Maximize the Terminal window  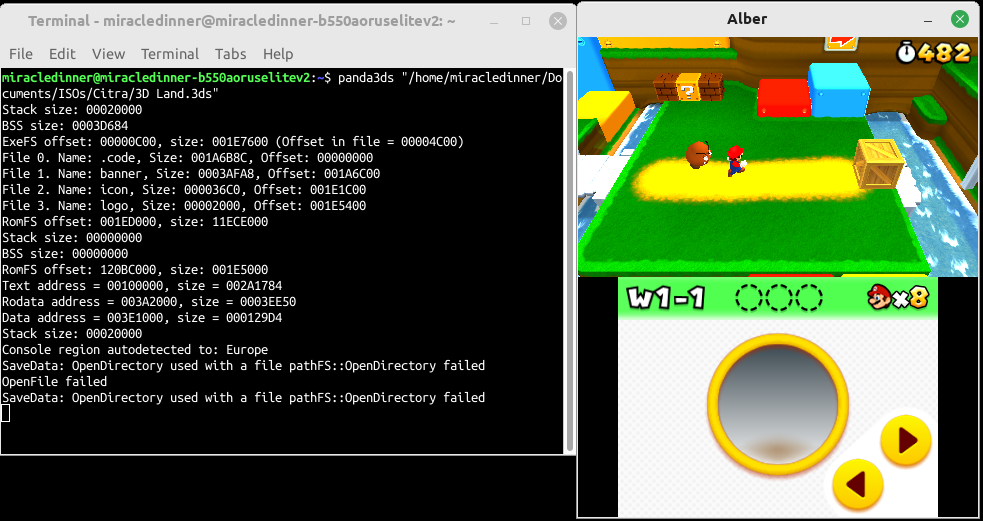(x=526, y=21)
